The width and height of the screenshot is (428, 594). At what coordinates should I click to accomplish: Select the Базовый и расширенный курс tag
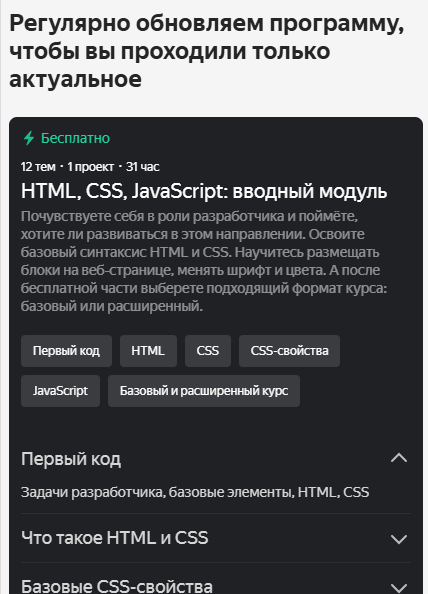coord(204,391)
